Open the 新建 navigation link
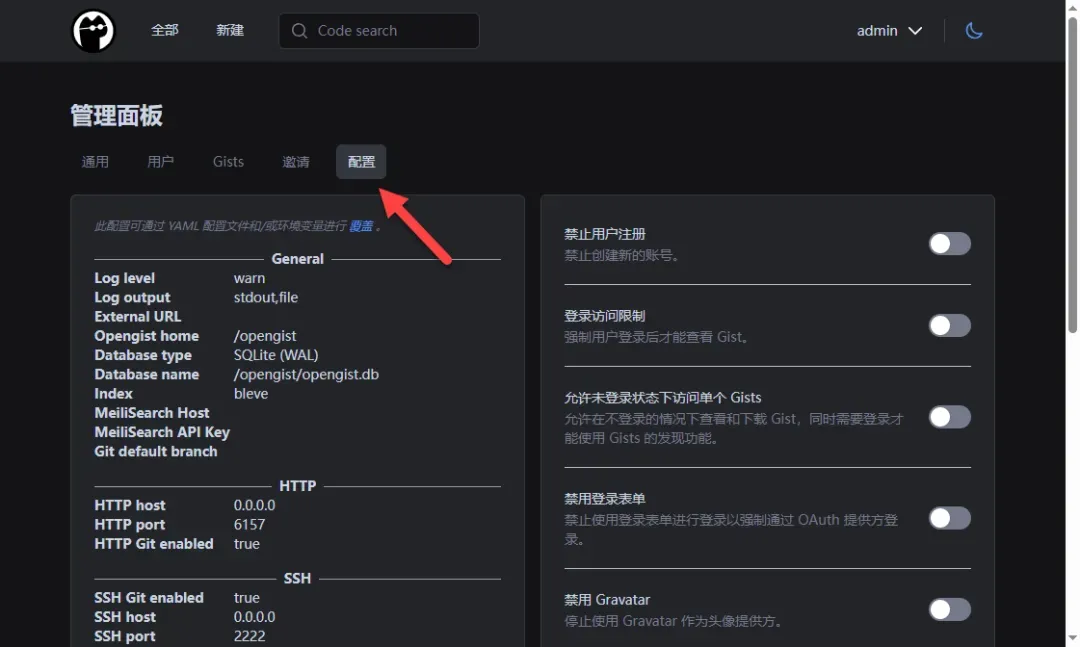This screenshot has height=647, width=1080. point(229,30)
